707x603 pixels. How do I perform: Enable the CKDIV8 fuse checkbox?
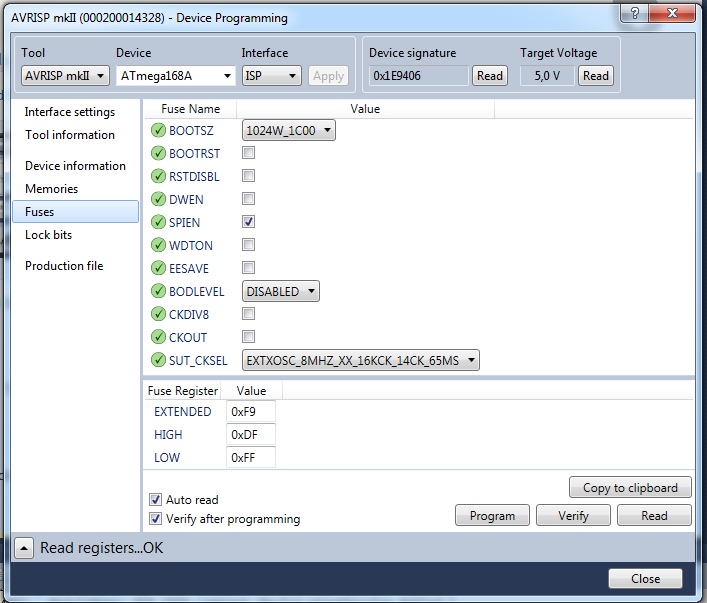[x=248, y=313]
